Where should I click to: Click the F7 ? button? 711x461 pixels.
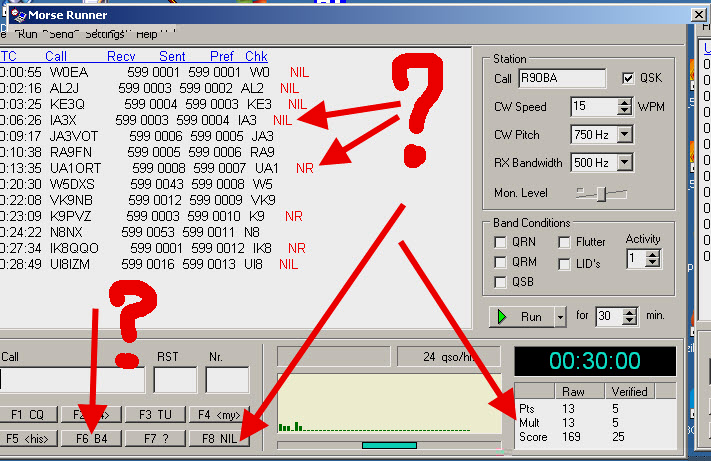pos(160,438)
